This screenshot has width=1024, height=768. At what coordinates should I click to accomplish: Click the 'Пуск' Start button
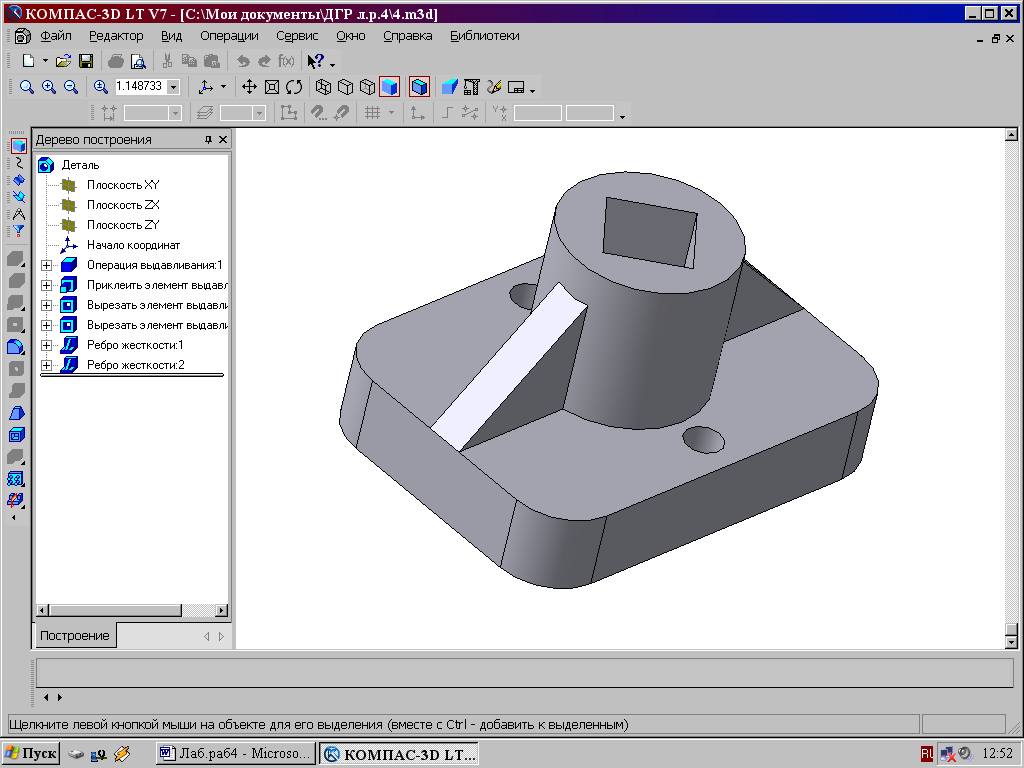coord(31,753)
